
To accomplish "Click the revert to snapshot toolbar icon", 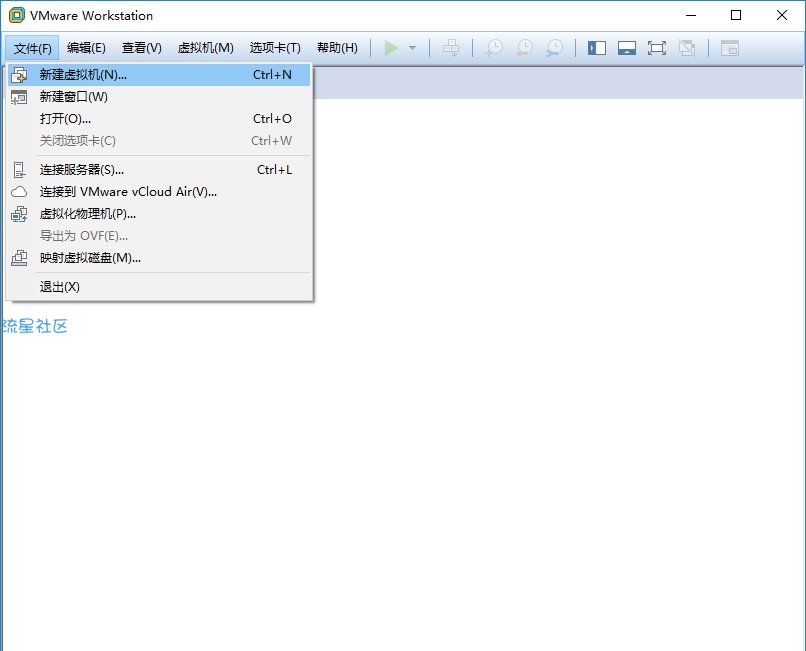I will tap(524, 48).
